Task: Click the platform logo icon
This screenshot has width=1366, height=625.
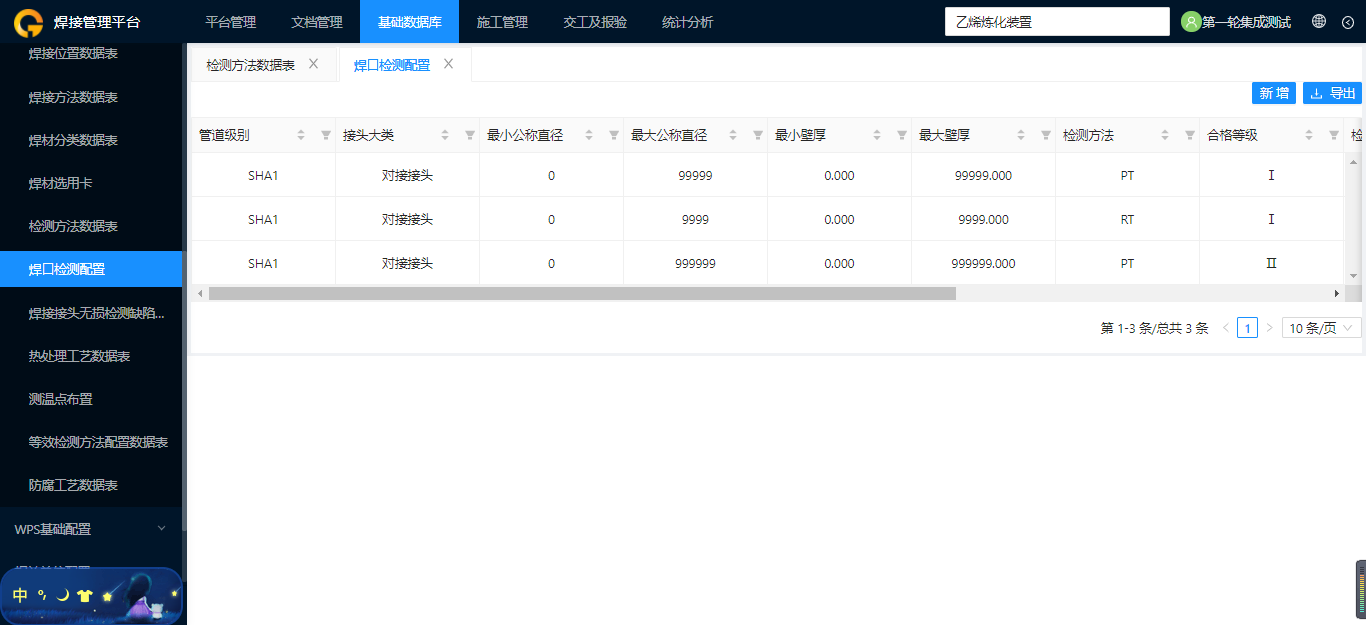Action: (x=28, y=22)
